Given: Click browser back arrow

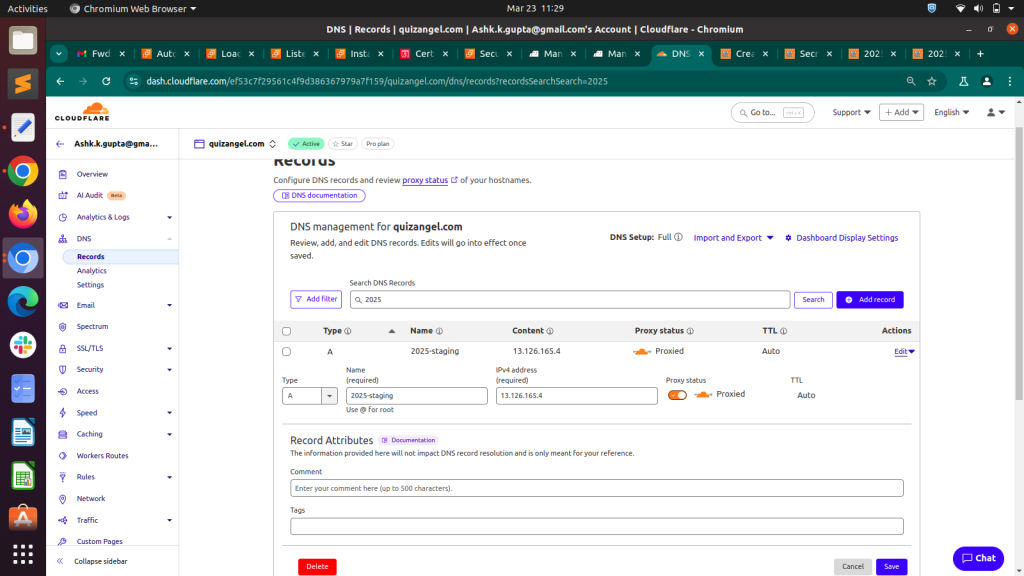Looking at the screenshot, I should point(60,81).
